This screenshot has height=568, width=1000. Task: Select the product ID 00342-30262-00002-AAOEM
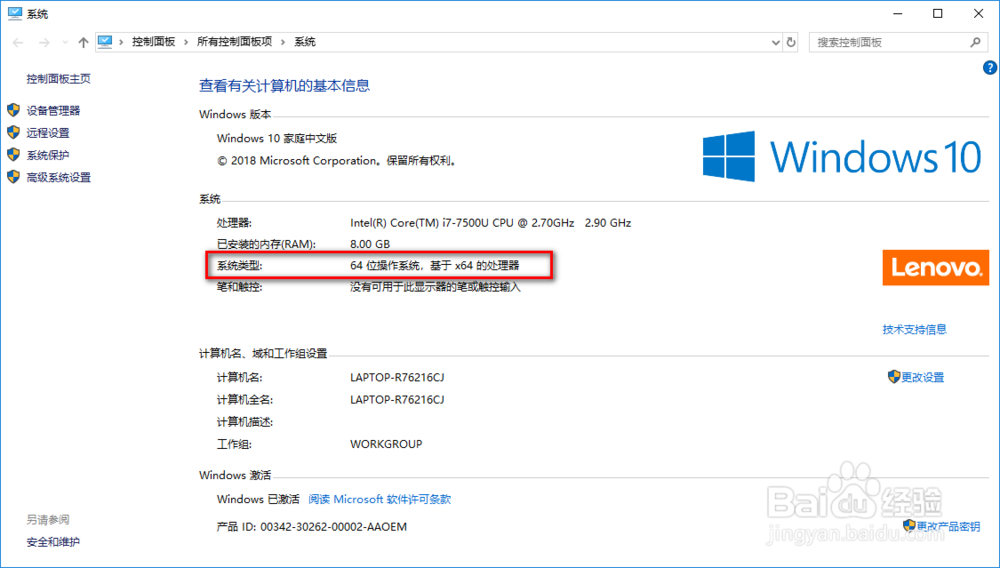coord(334,527)
